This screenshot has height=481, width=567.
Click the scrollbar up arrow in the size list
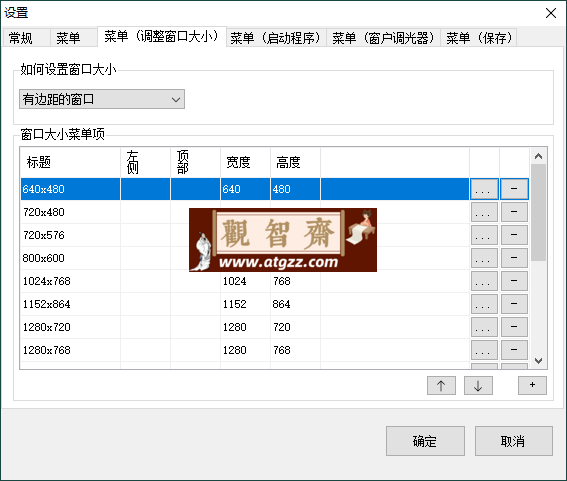point(538,156)
